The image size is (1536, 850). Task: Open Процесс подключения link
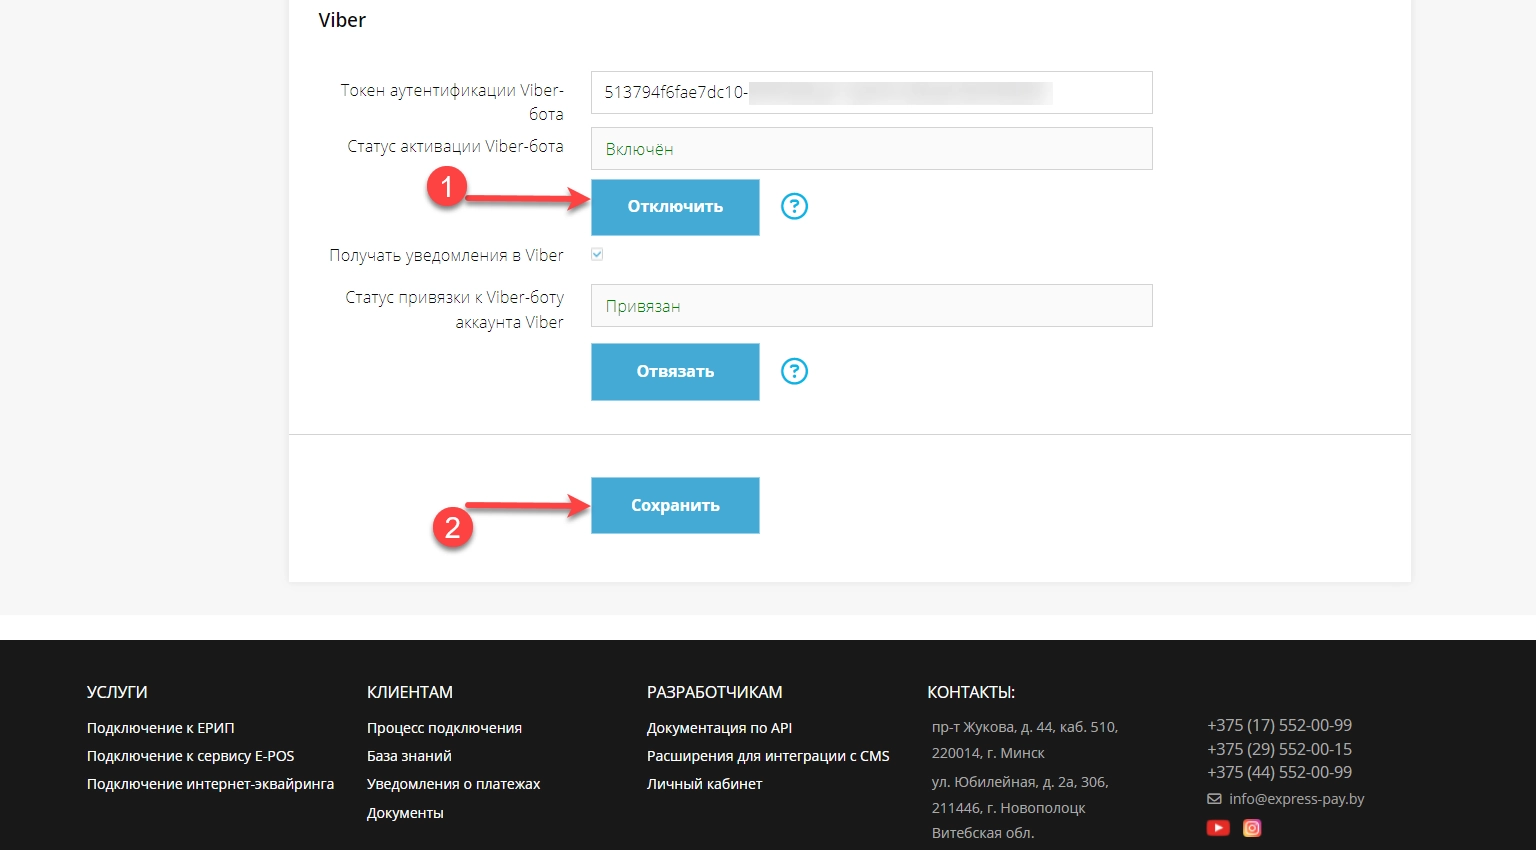[x=444, y=728]
